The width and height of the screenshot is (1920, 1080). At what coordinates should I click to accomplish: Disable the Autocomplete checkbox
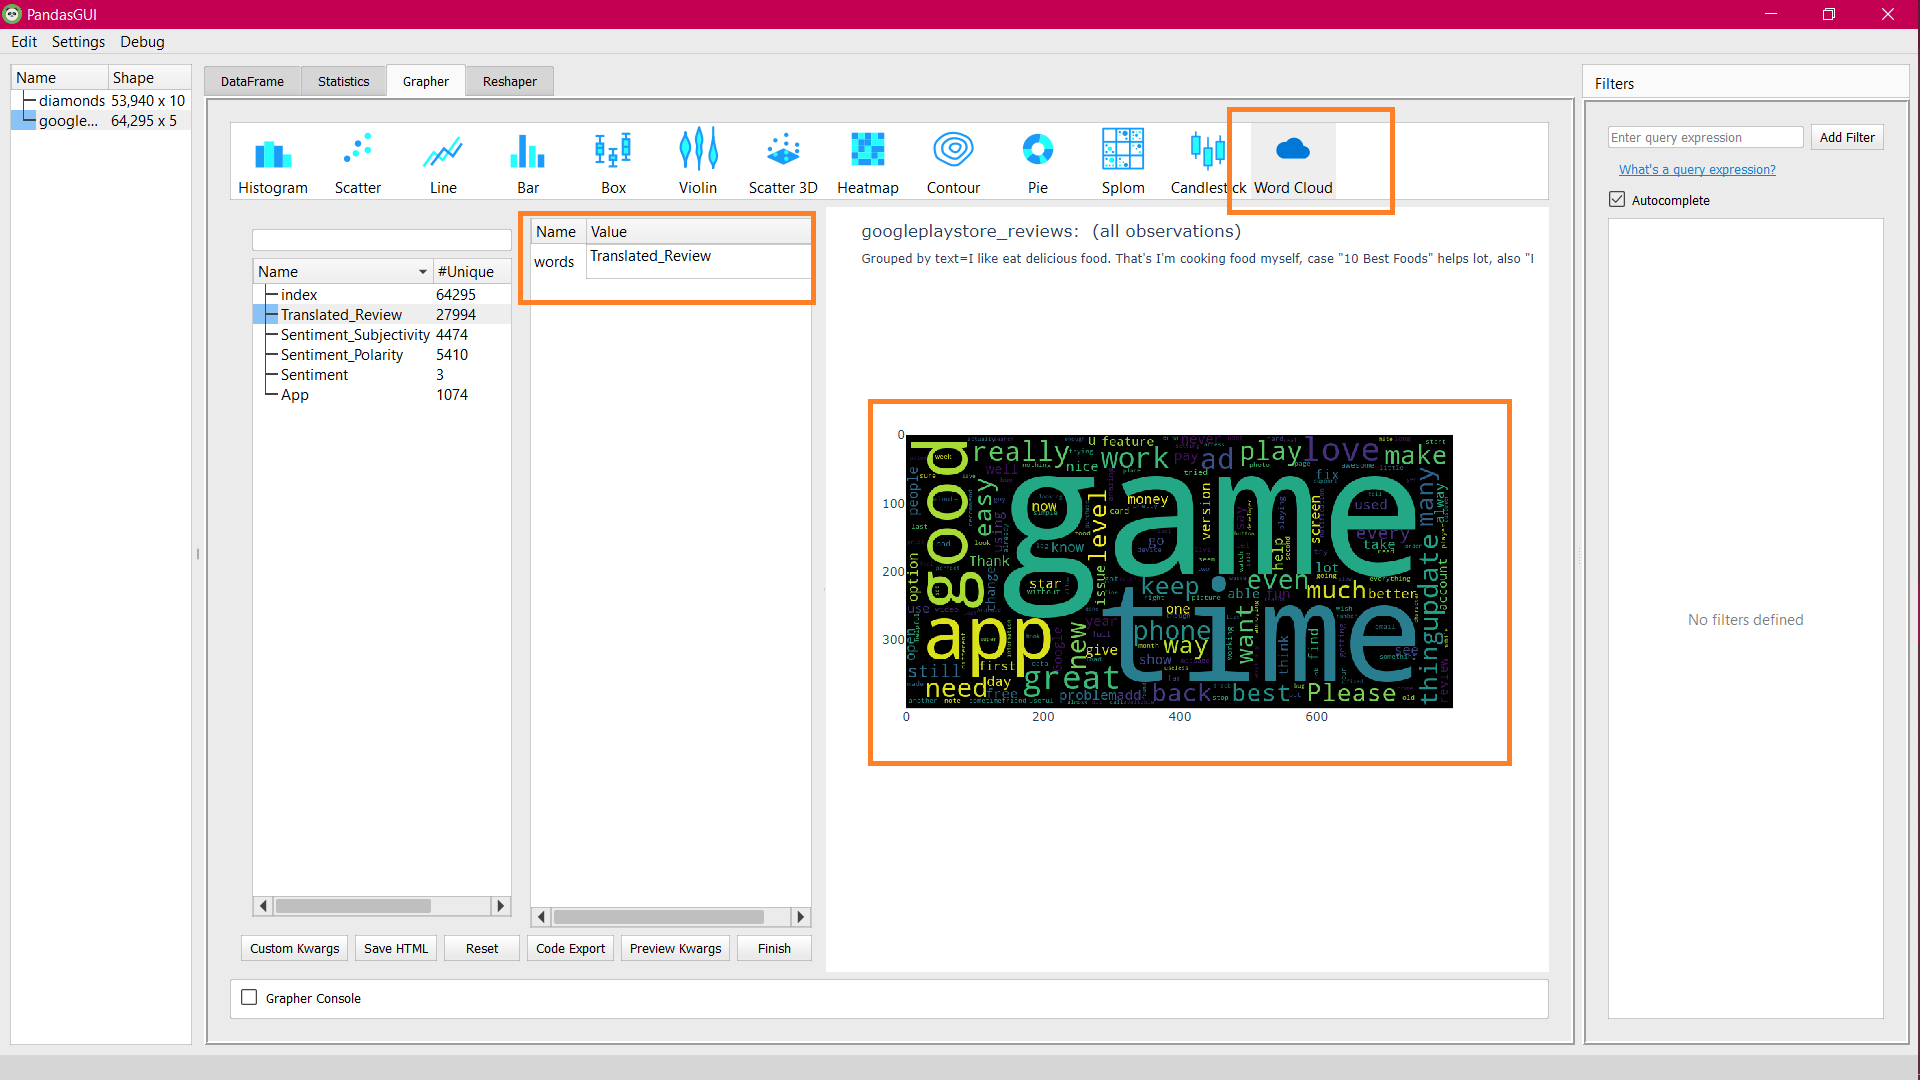(x=1617, y=200)
